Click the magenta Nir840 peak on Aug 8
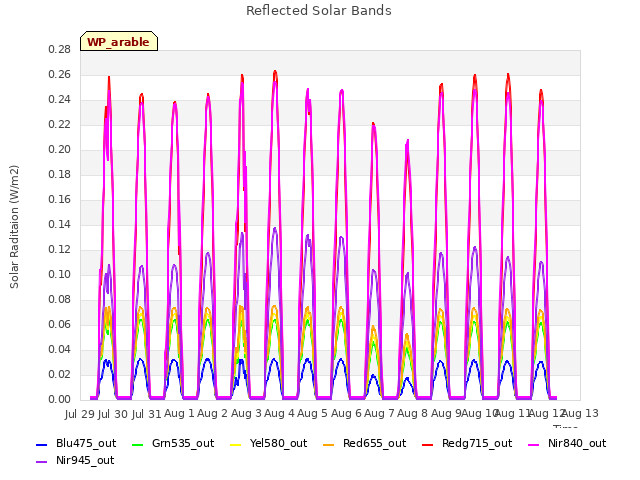The width and height of the screenshot is (640, 480). click(407, 142)
